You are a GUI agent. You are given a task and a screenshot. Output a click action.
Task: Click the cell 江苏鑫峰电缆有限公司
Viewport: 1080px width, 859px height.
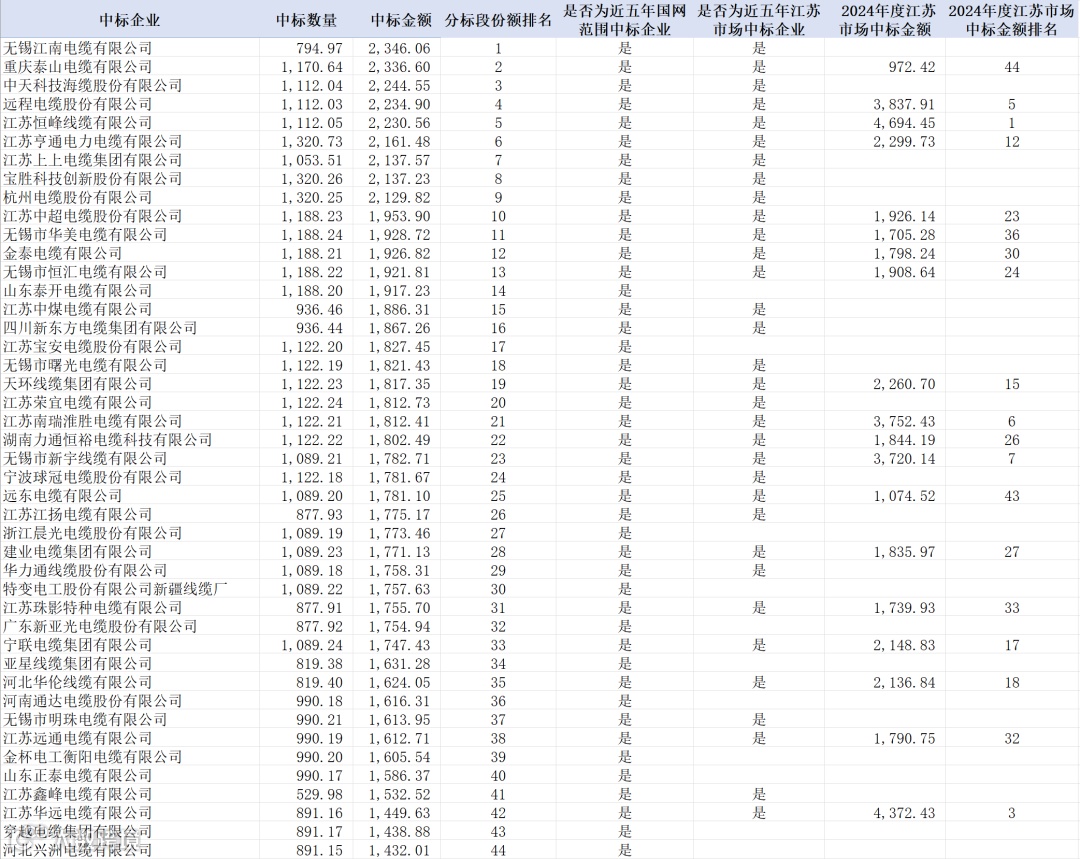[x=78, y=794]
